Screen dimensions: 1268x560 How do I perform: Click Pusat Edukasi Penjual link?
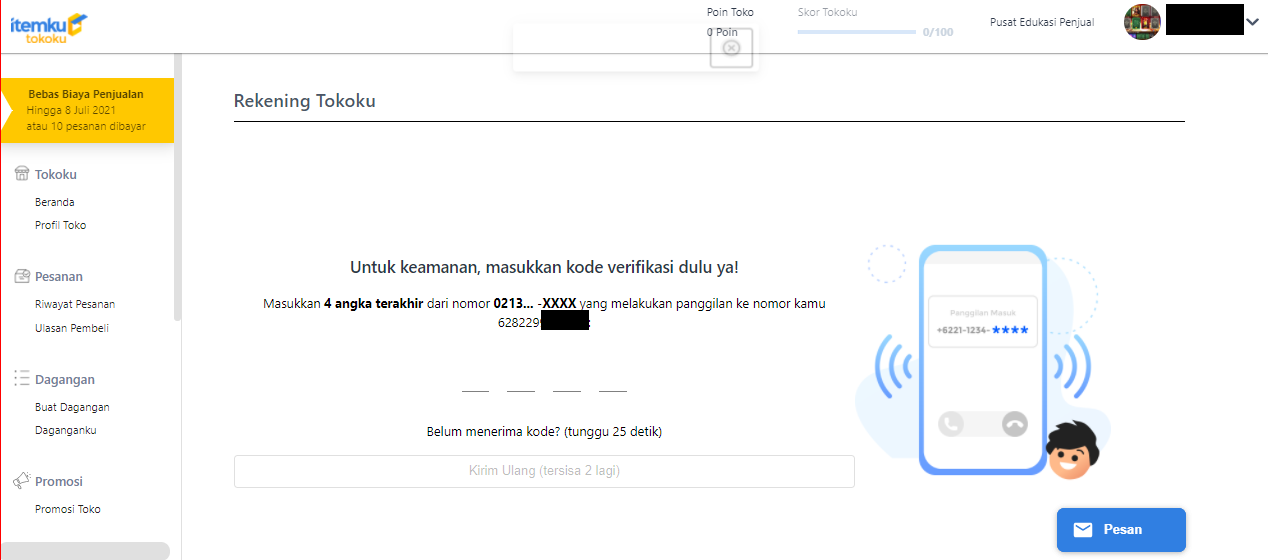click(x=1041, y=22)
